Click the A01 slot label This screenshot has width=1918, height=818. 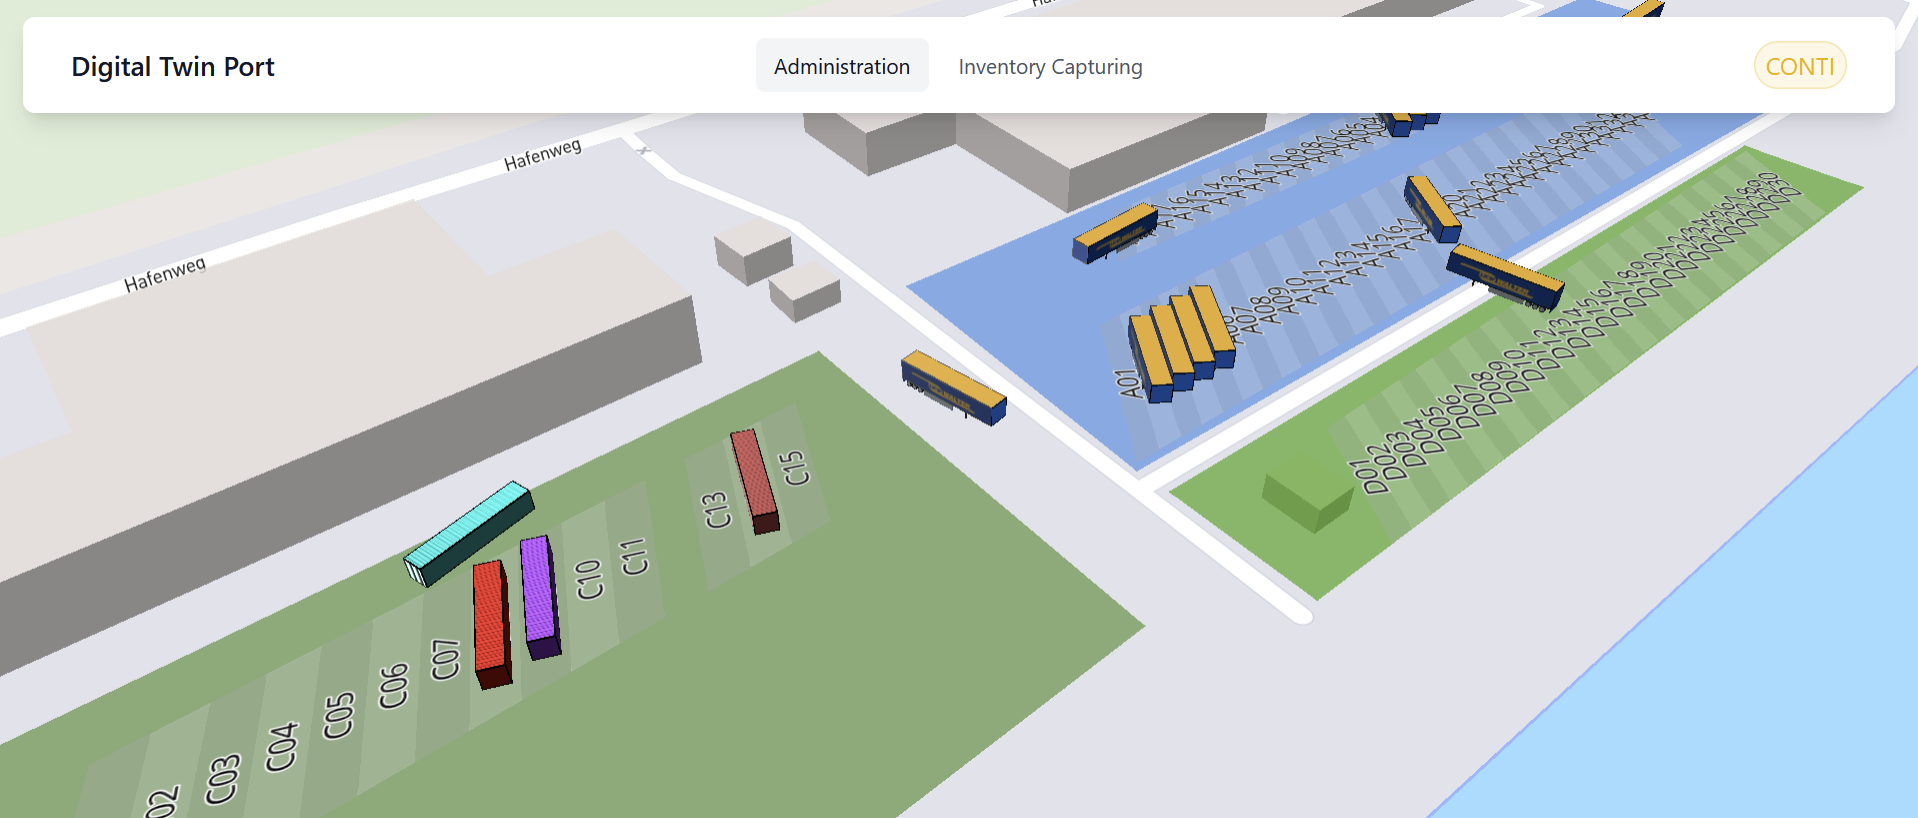coord(1129,384)
